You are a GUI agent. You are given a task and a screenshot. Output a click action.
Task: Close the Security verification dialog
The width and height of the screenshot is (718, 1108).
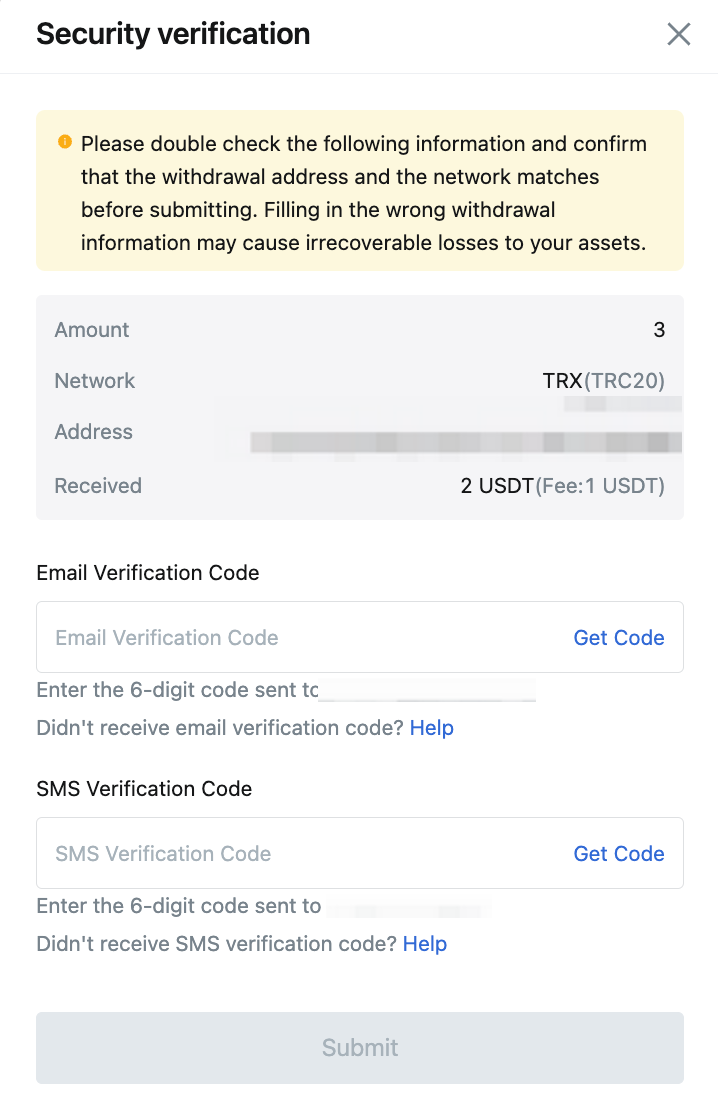[679, 35]
